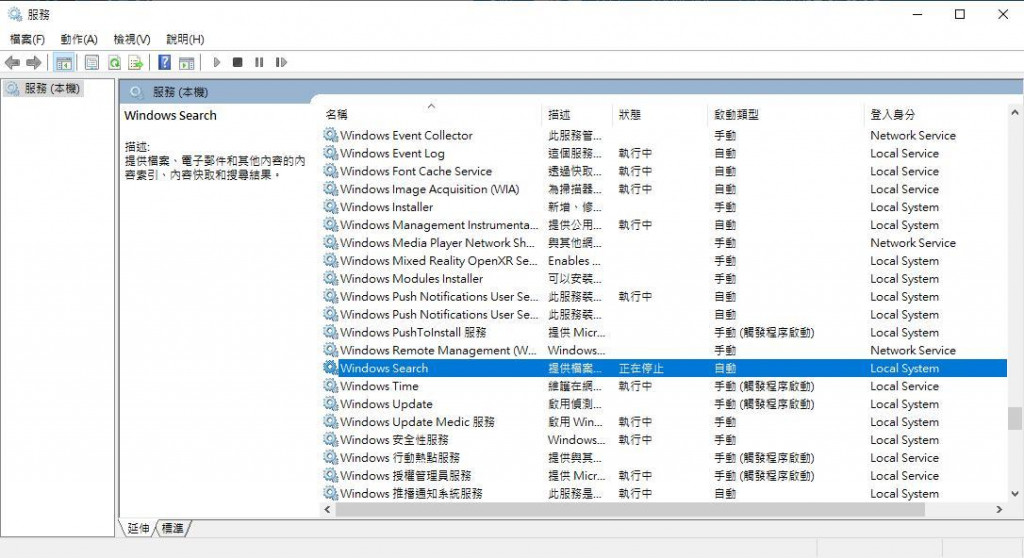Screen dimensions: 1024x558
Task: Click the Windows 行動熱點服務 gear icon
Action: 330,457
